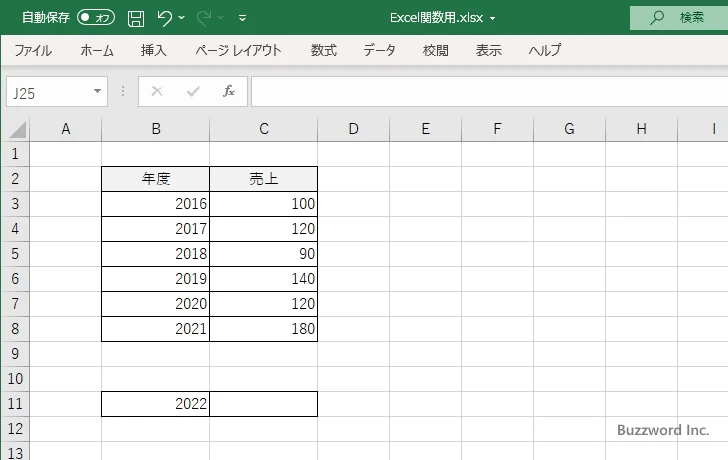This screenshot has width=728, height=460.
Task: Select column D header
Action: coord(353,129)
